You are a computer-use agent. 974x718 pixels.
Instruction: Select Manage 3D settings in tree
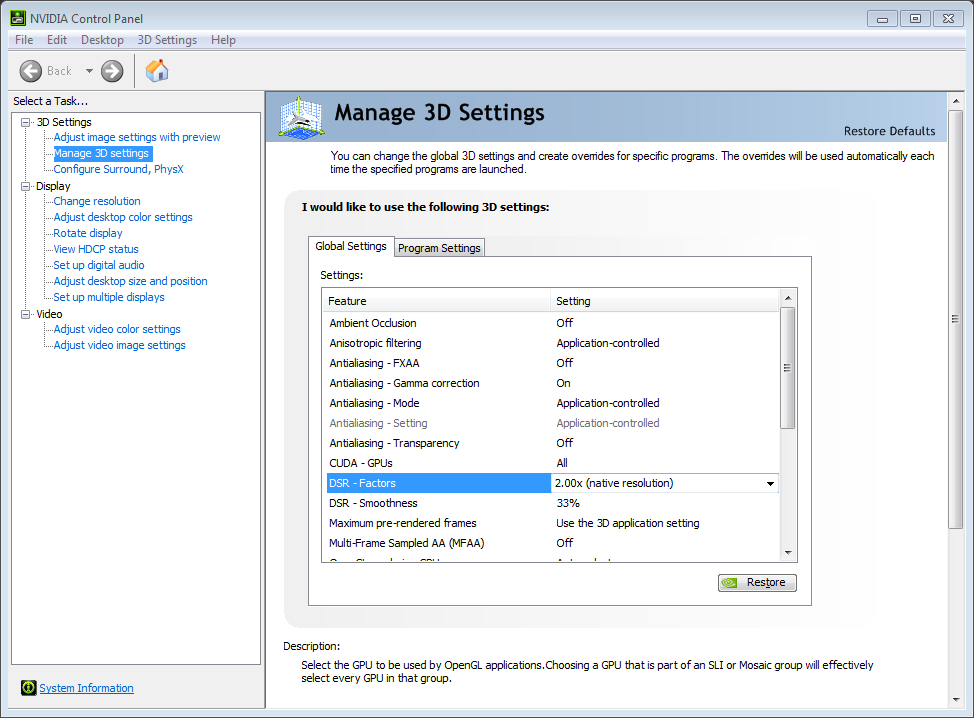point(101,153)
